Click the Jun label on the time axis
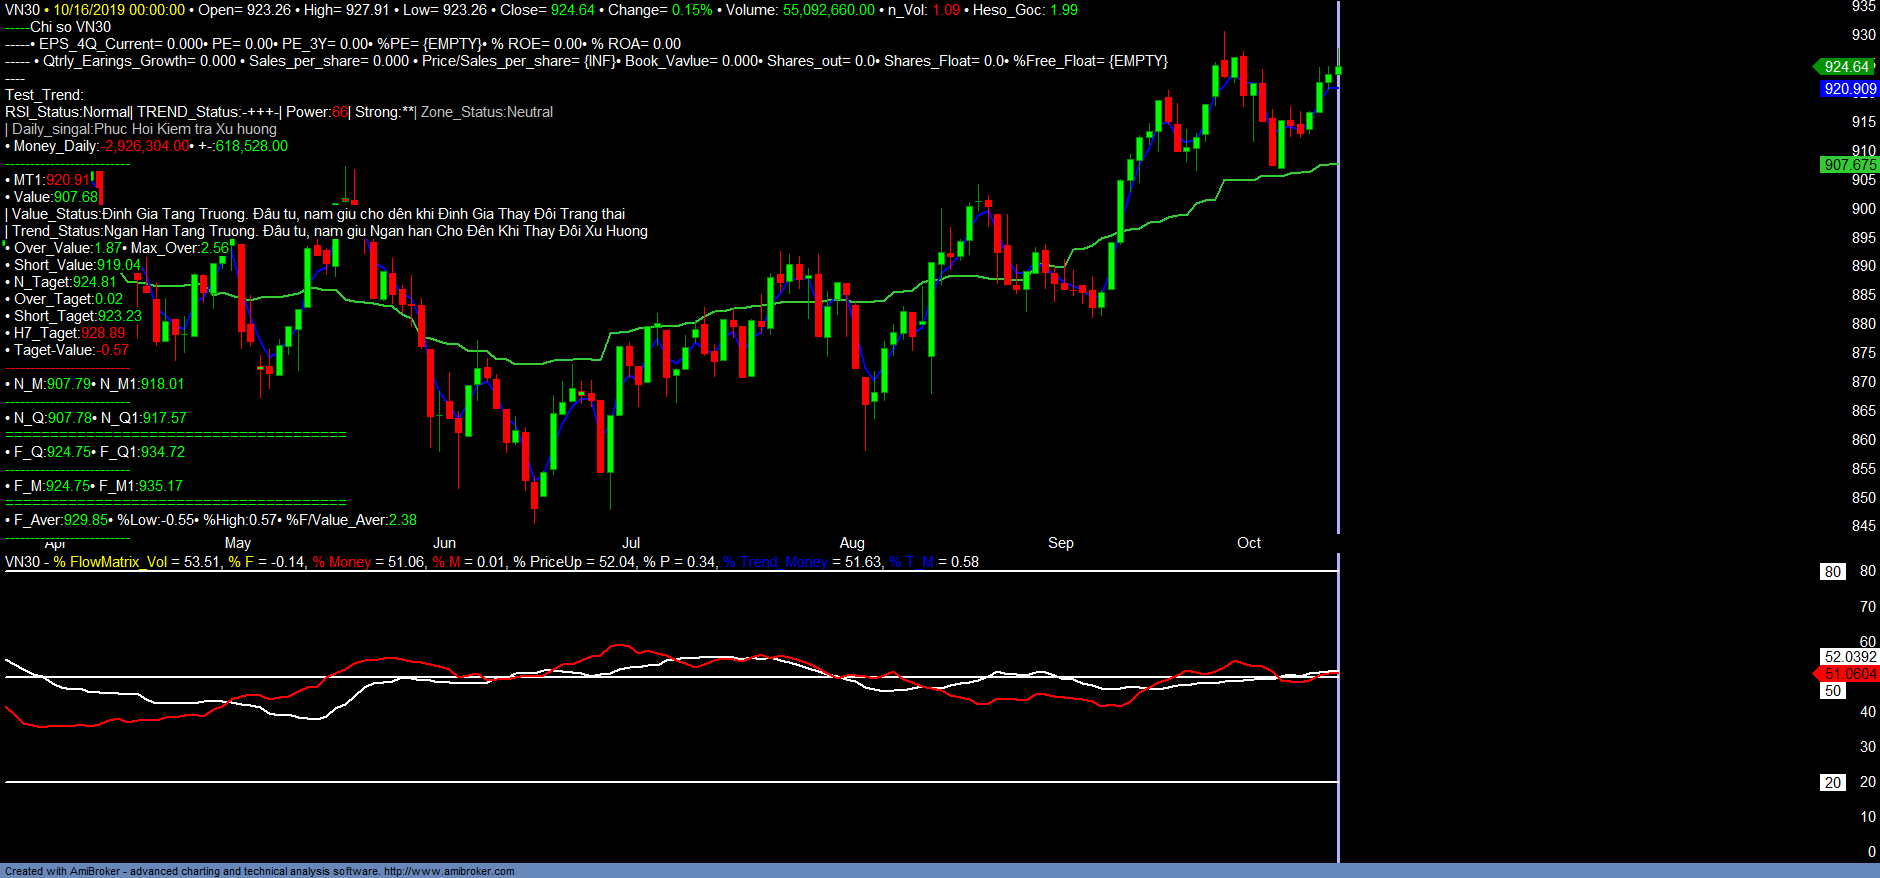The image size is (1880, 878). click(444, 543)
